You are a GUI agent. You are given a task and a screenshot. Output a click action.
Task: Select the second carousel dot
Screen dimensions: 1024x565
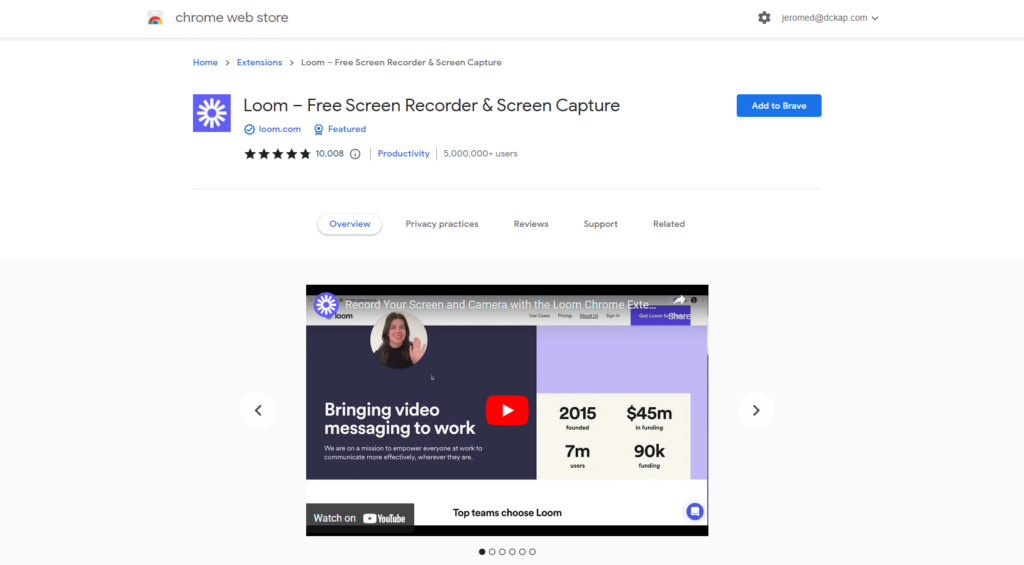pos(492,552)
